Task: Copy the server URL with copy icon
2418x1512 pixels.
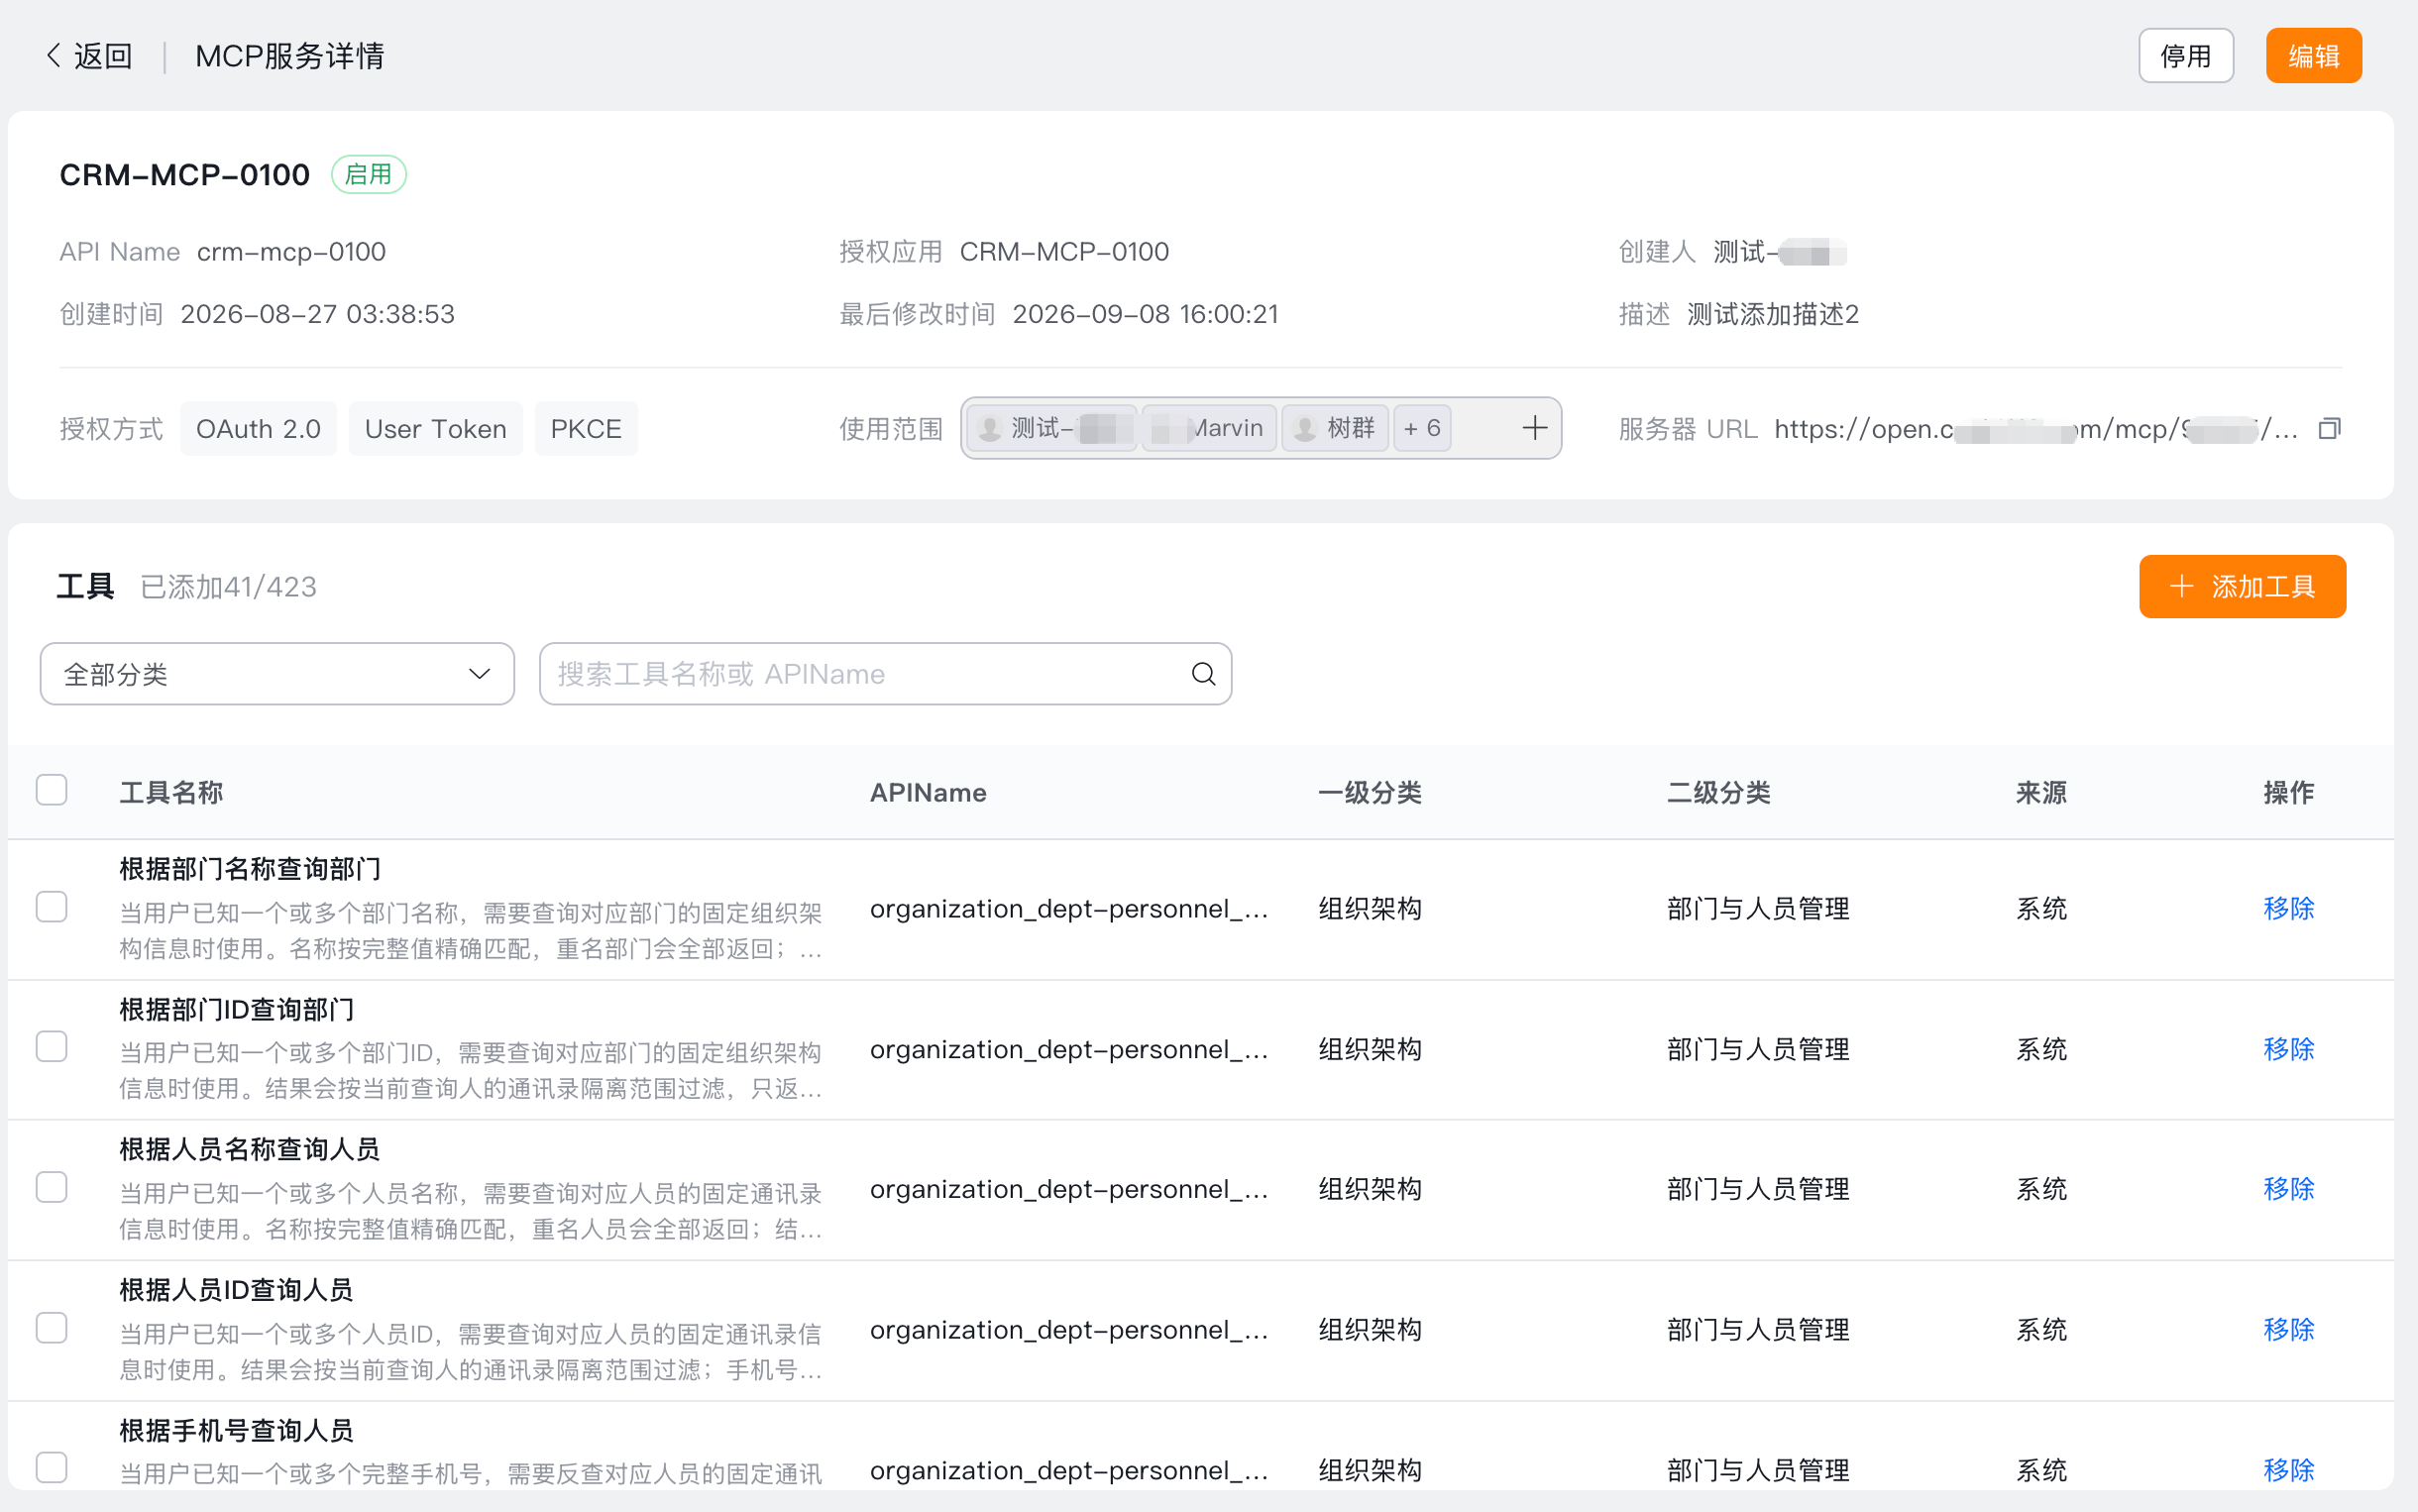Action: click(x=2330, y=429)
